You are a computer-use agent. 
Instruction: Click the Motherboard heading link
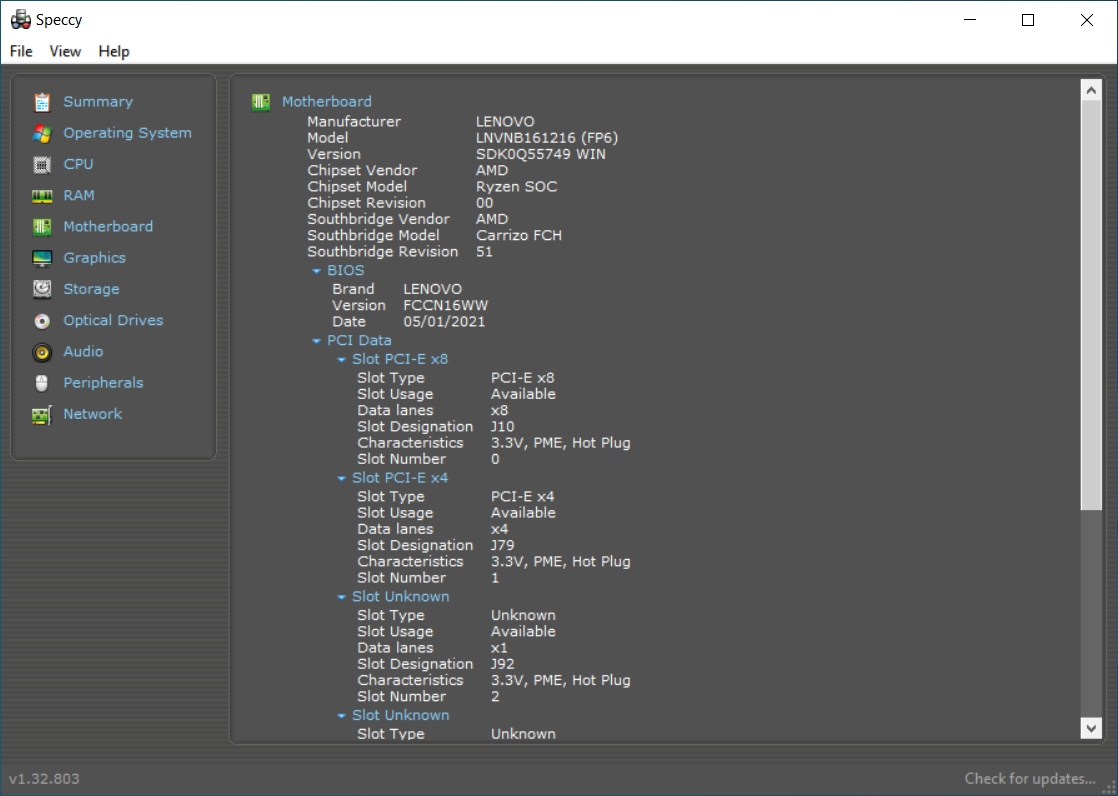click(x=327, y=101)
